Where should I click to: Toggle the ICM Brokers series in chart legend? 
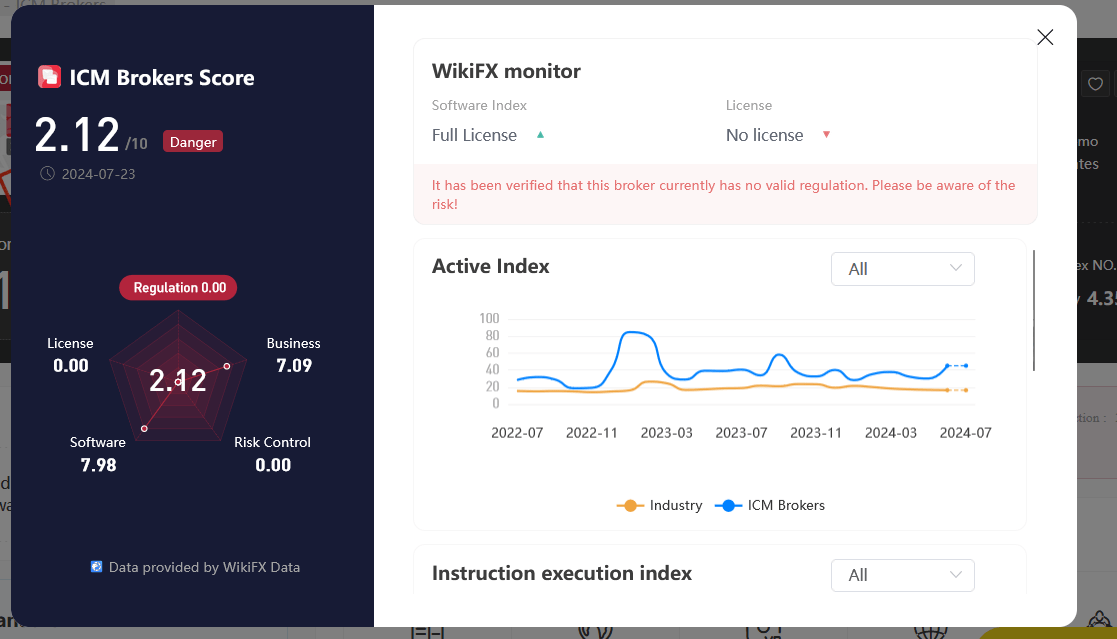pyautogui.click(x=770, y=506)
